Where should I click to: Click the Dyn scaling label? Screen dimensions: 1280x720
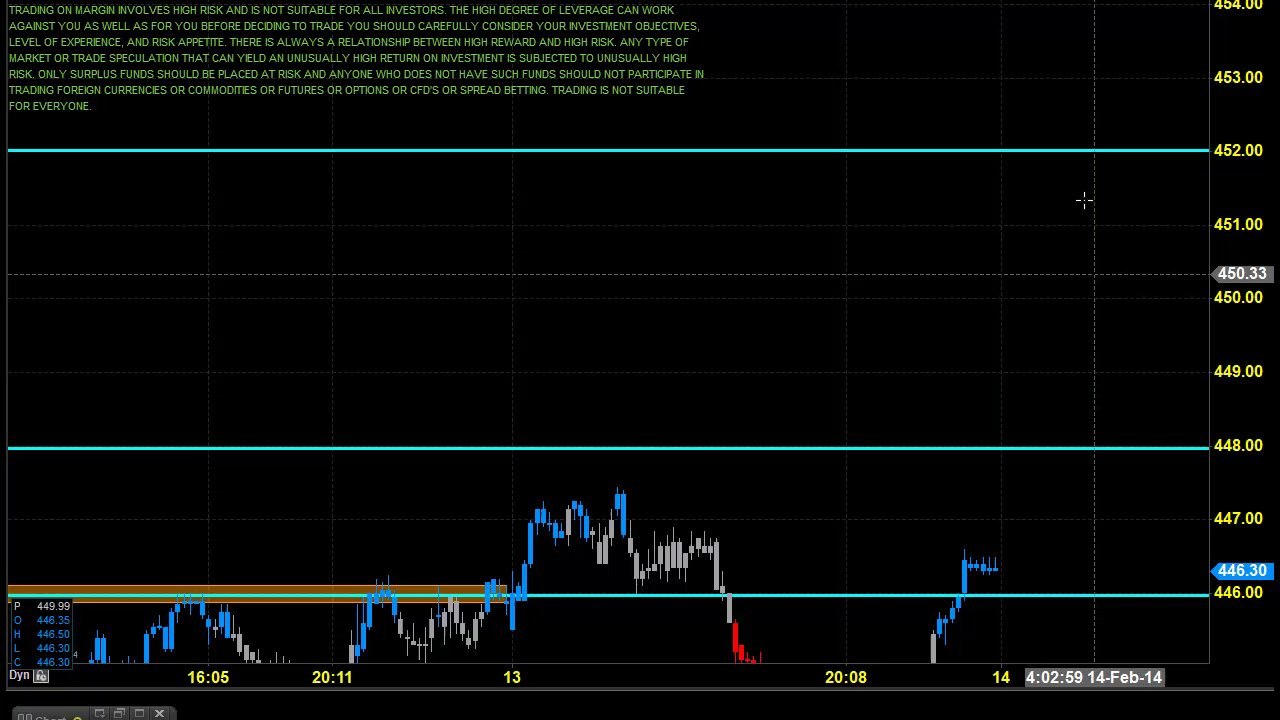tap(19, 676)
